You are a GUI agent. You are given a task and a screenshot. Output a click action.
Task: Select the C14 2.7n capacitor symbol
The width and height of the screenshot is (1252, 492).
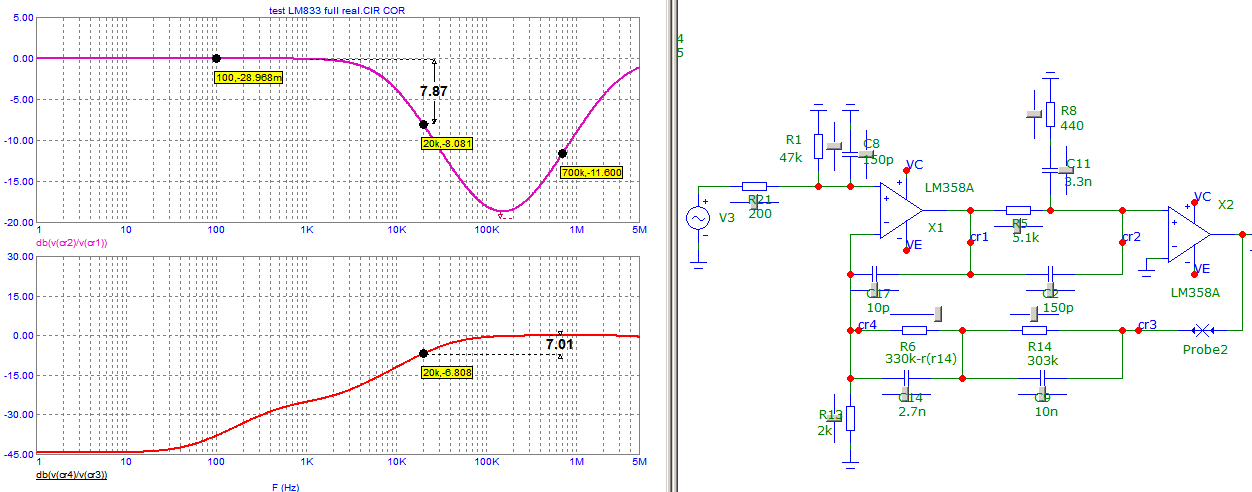pos(907,378)
